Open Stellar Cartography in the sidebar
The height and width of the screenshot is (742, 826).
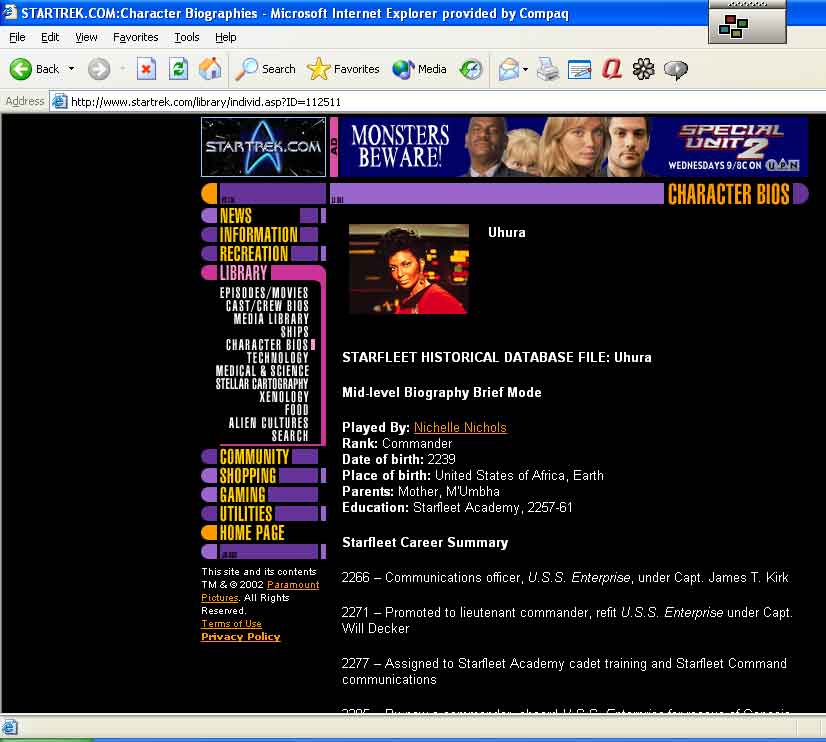click(x=262, y=384)
